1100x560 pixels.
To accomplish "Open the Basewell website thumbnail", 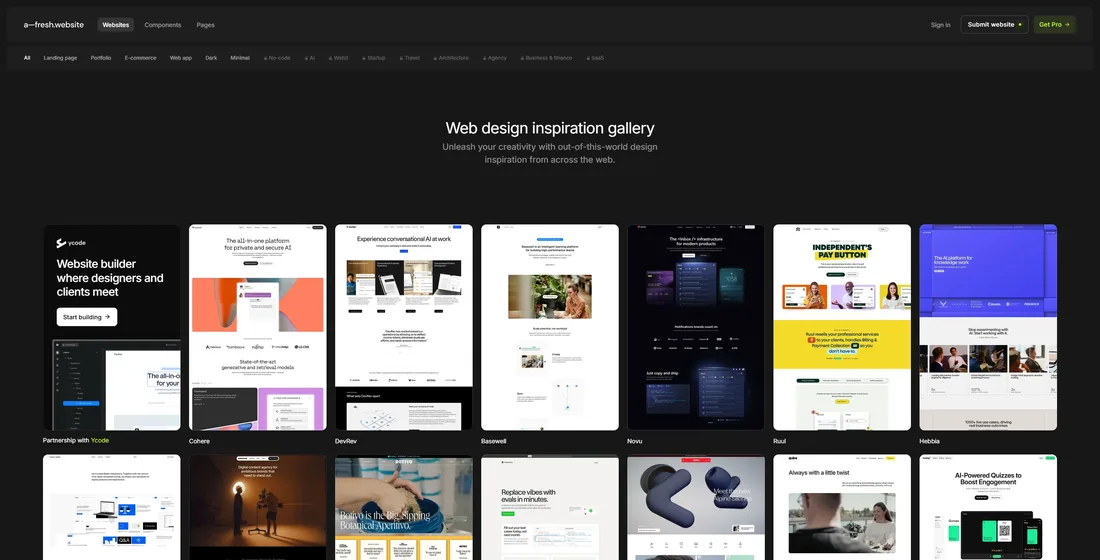I will click(x=550, y=327).
